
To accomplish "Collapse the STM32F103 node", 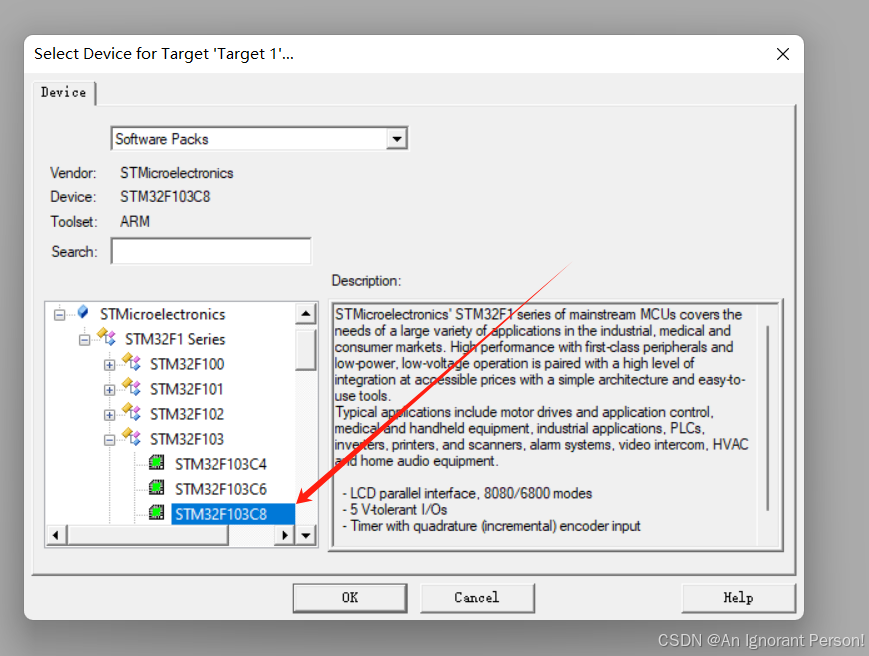I will point(109,440).
